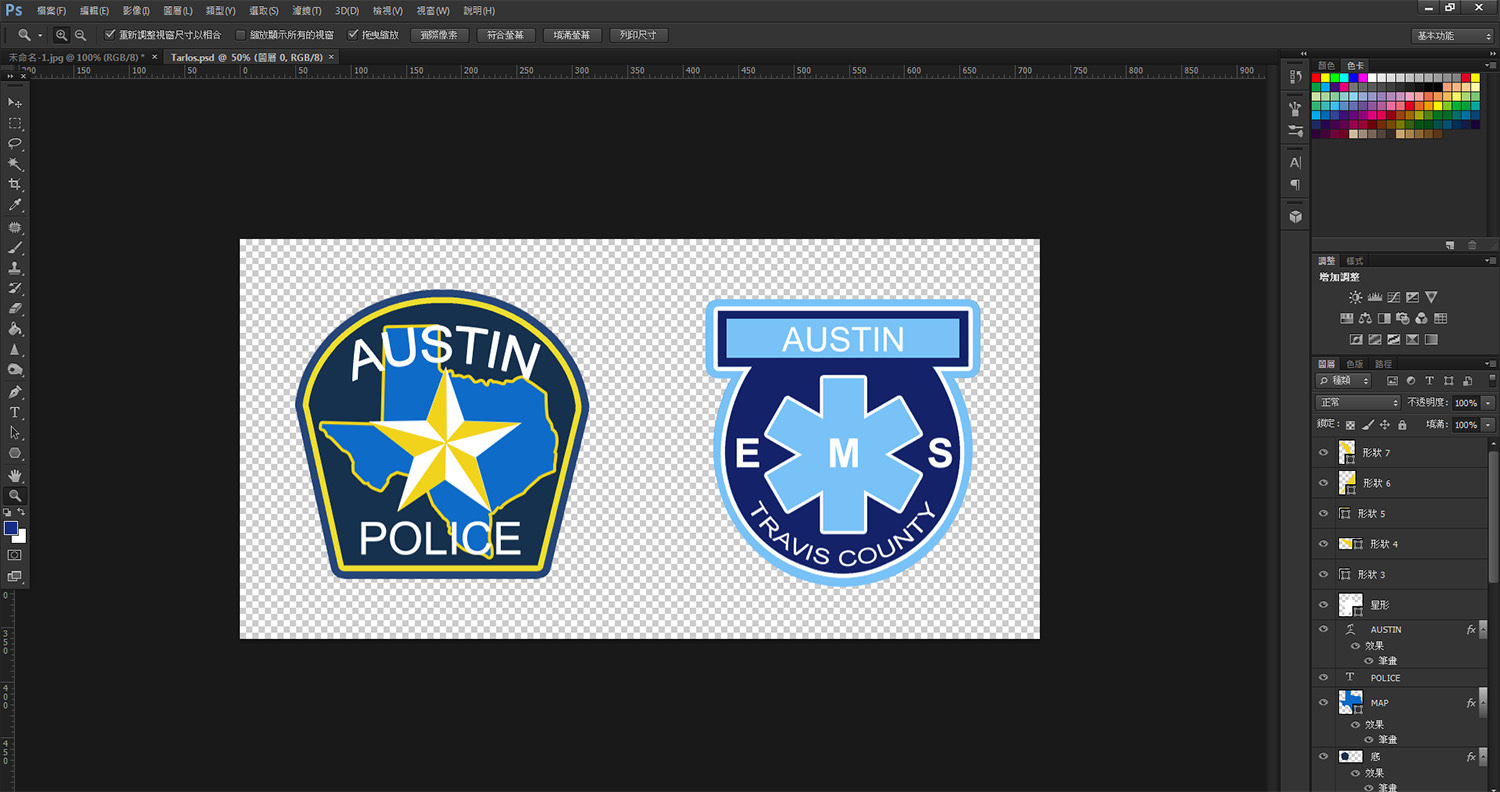Open the 不透明度 slider arrow
This screenshot has width=1500, height=792.
pos(1488,403)
